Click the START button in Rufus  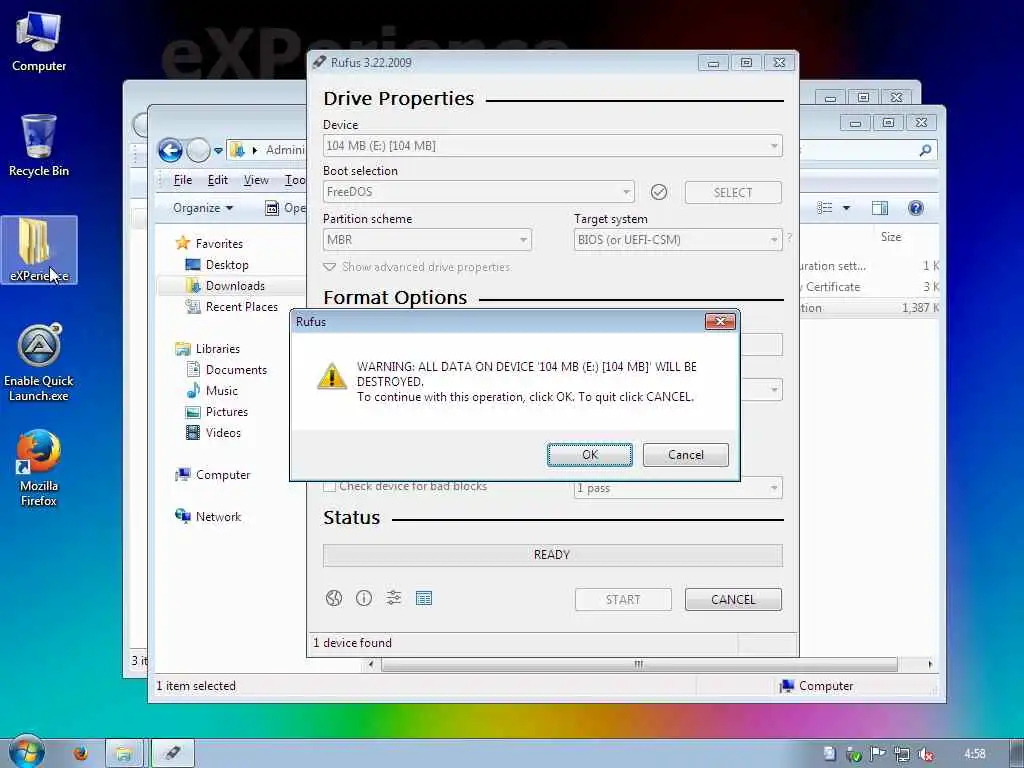tap(623, 600)
